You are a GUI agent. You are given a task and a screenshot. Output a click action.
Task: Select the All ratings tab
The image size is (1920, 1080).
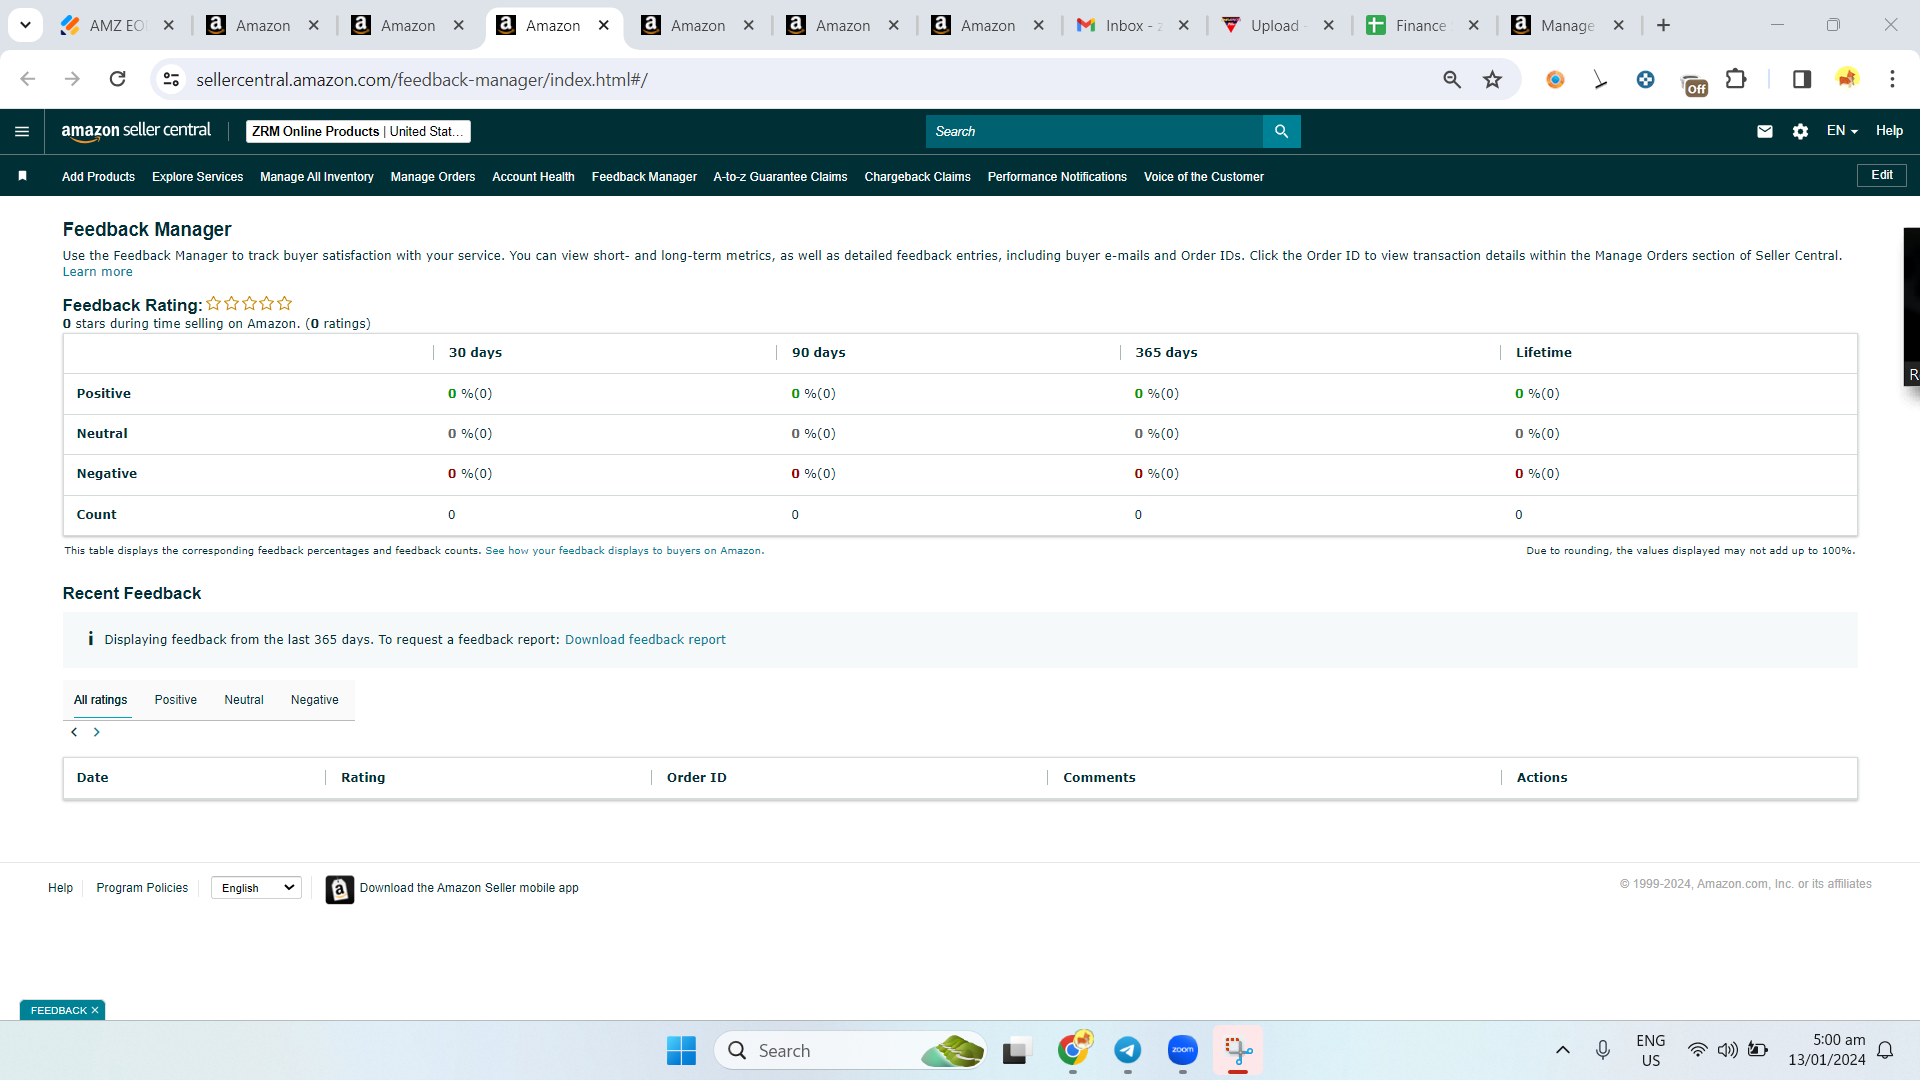click(x=101, y=700)
